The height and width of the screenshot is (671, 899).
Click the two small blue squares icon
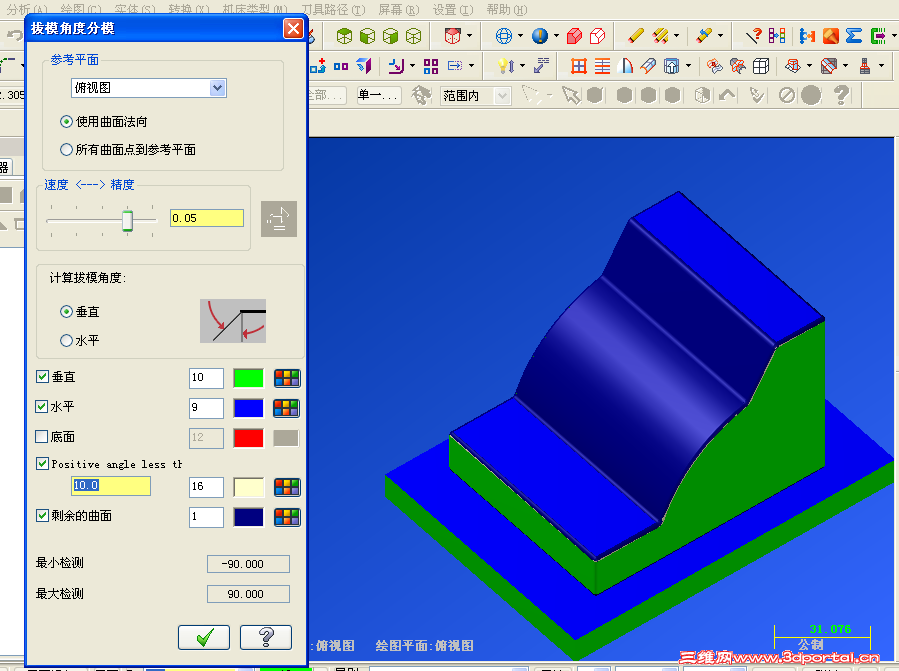[x=341, y=67]
